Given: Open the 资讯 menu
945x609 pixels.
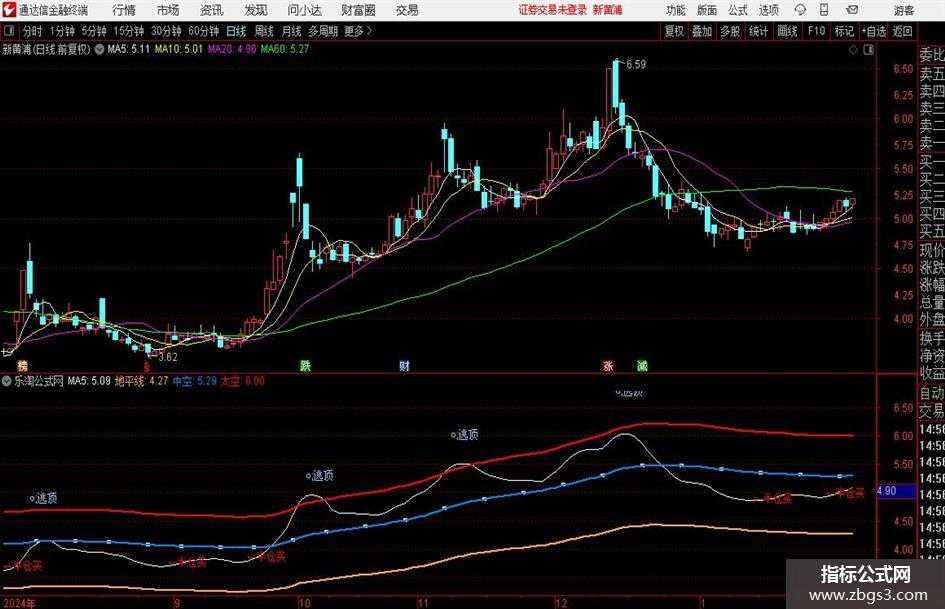Looking at the screenshot, I should click(212, 10).
